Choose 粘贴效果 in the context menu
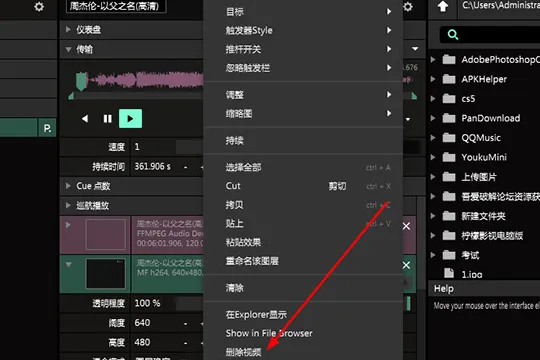 pos(303,242)
